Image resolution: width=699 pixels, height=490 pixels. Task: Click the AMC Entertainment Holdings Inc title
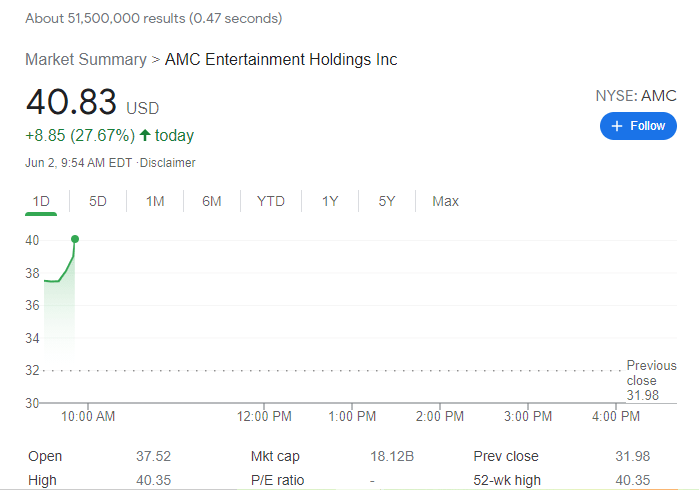click(x=281, y=60)
